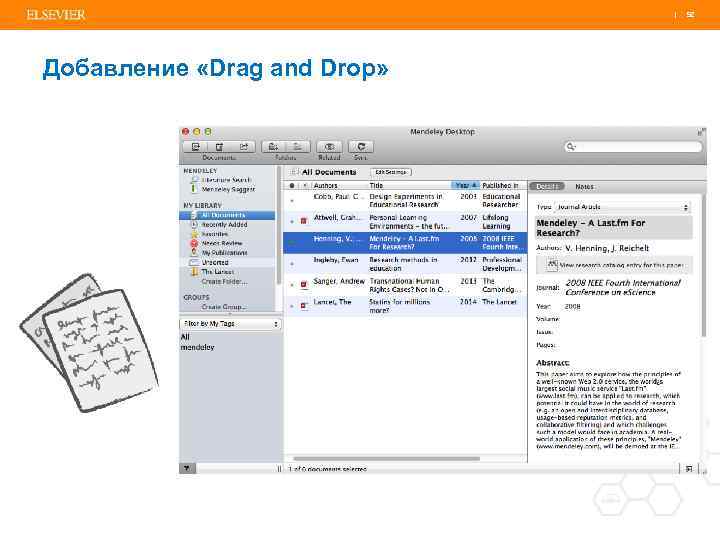Click the My Publications icon
This screenshot has width=720, height=540.
point(194,253)
